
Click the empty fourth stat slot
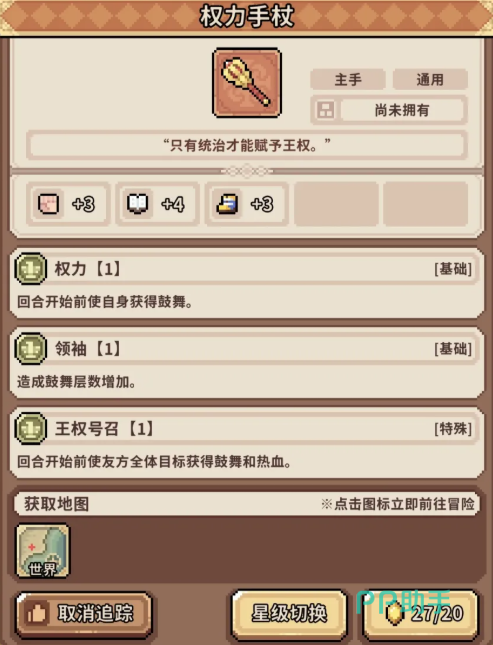point(336,204)
